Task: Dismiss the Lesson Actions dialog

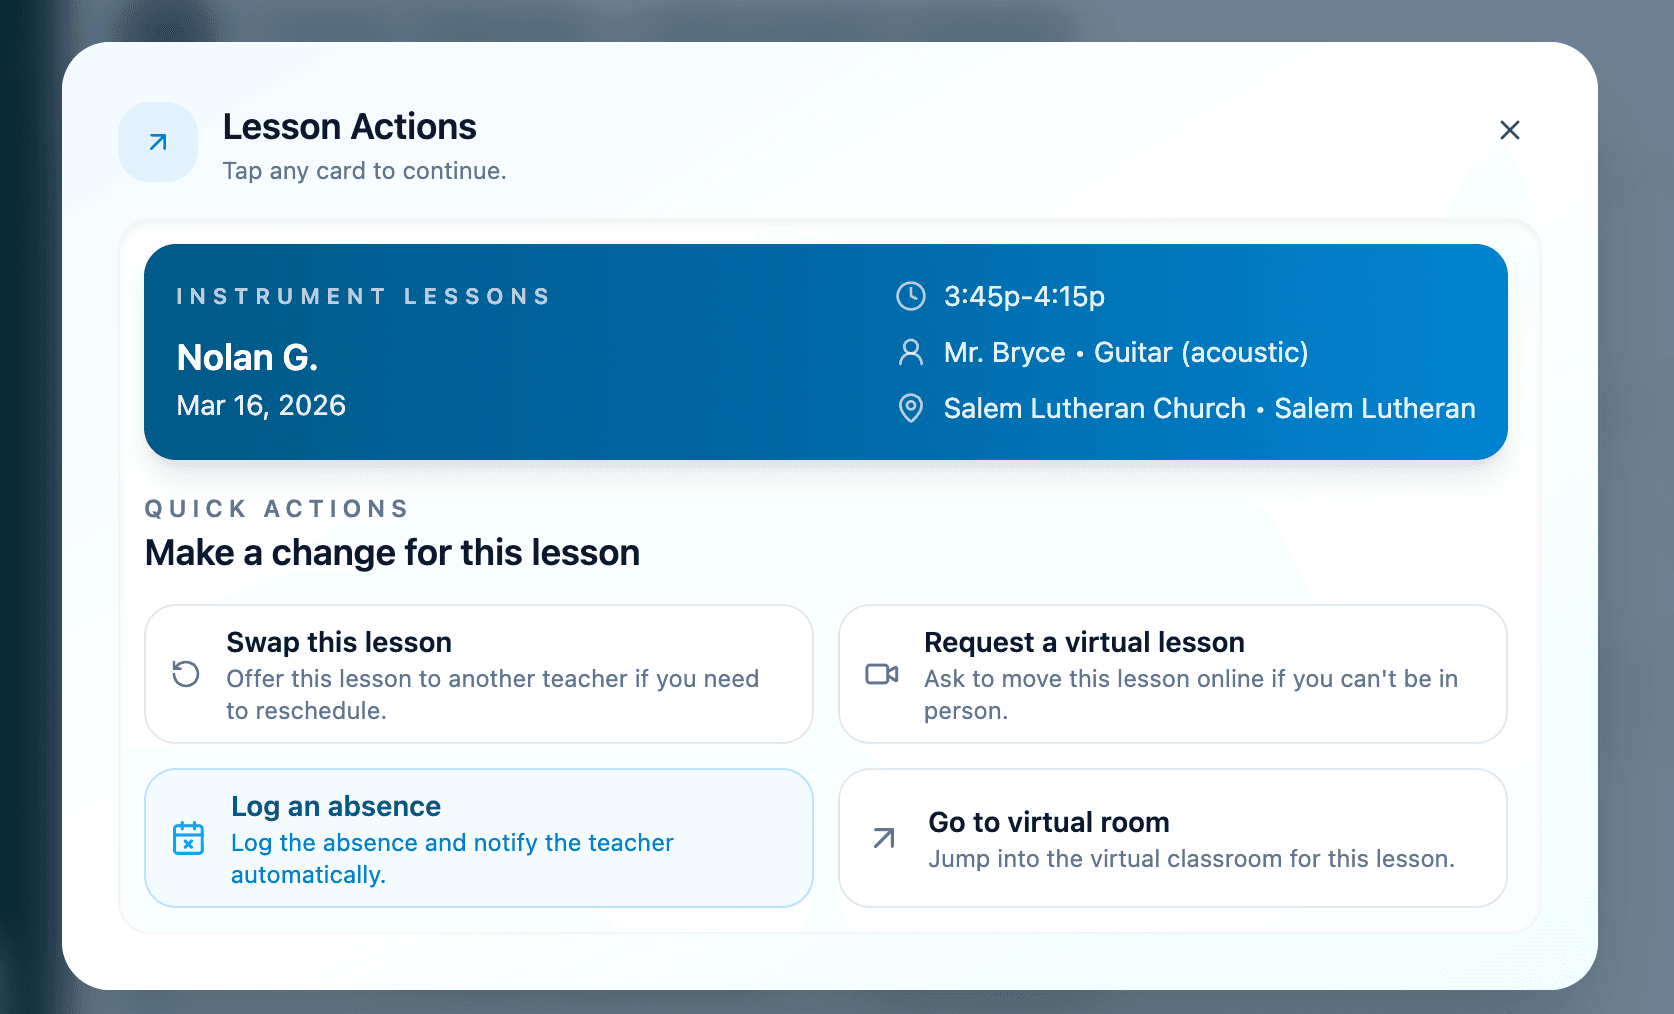Action: pos(1509,130)
